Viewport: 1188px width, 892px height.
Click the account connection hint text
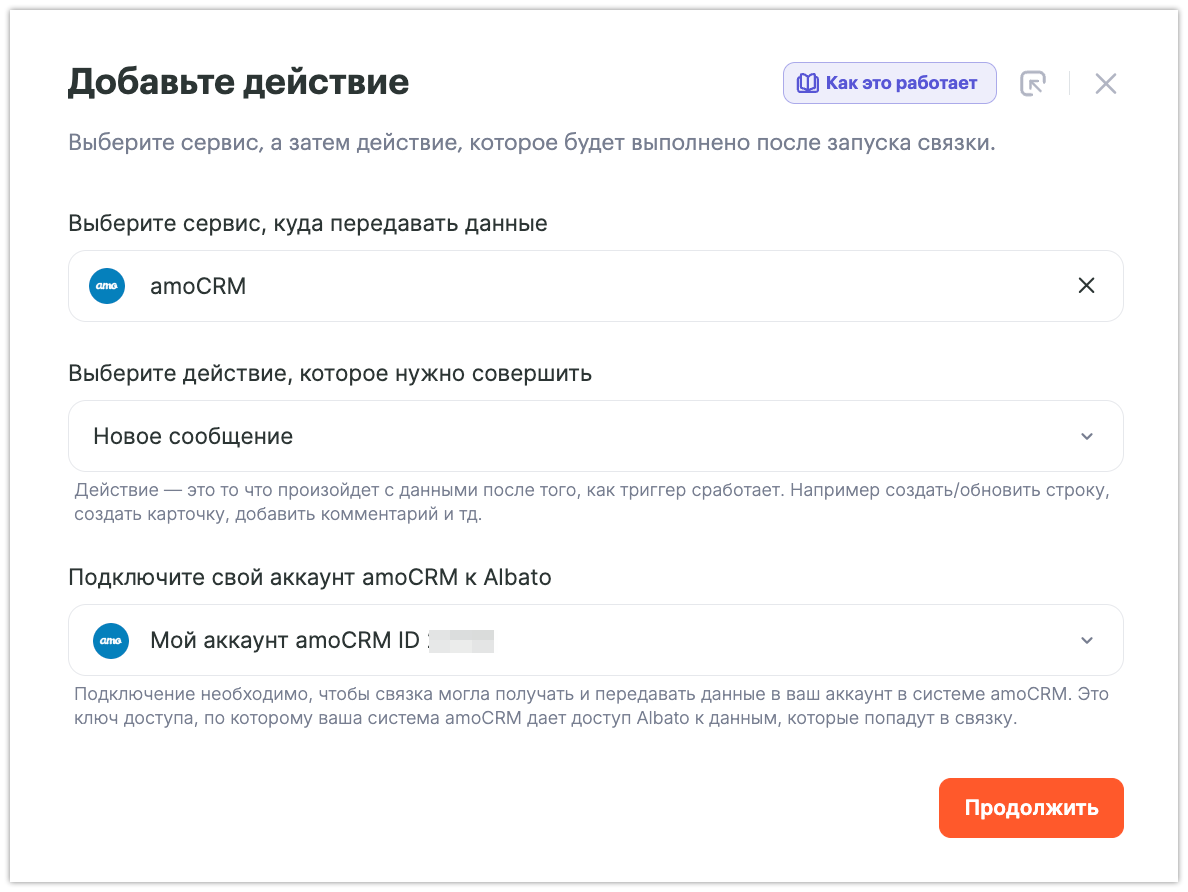[592, 706]
